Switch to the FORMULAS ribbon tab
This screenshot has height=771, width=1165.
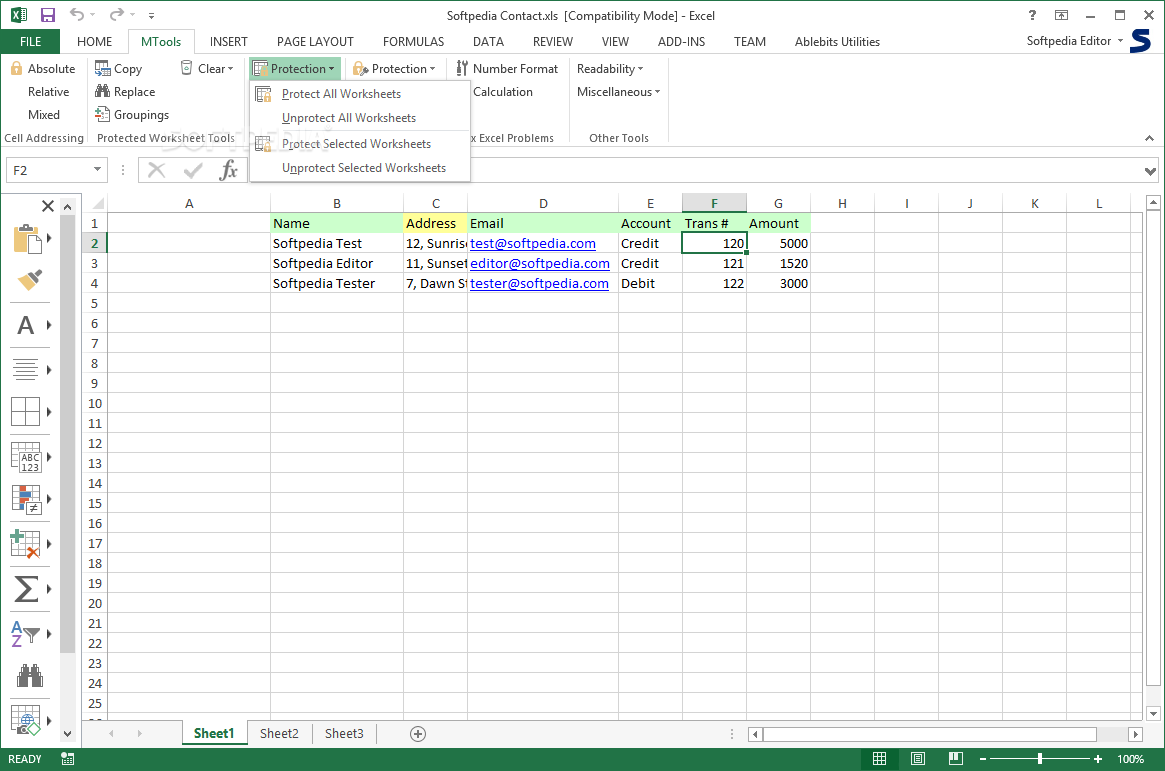(x=413, y=42)
